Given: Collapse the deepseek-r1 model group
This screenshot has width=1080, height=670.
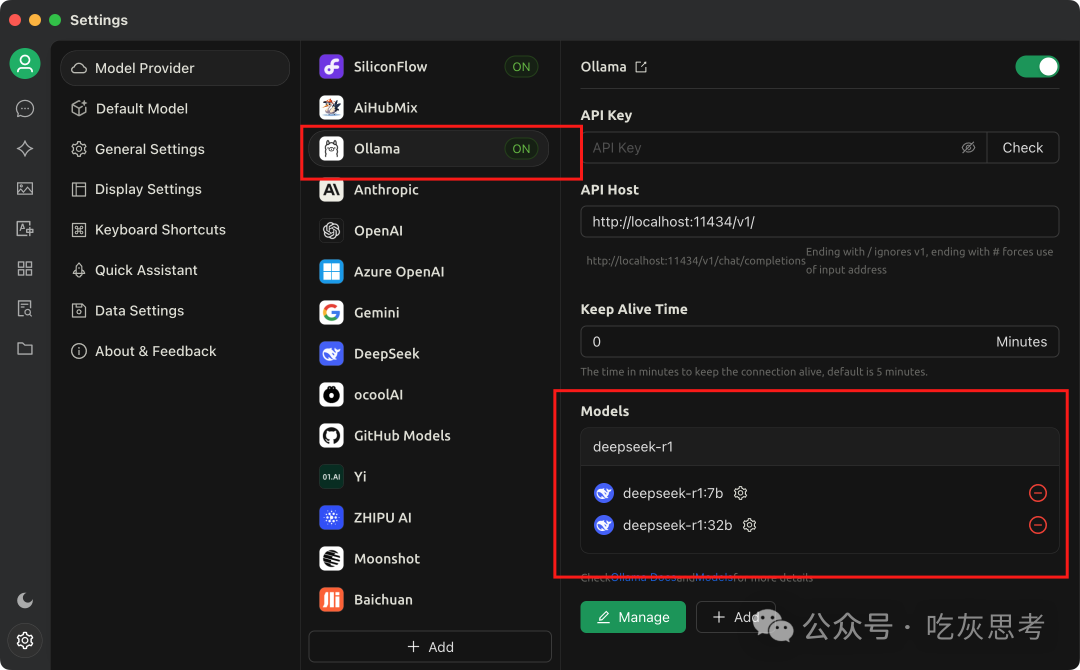Looking at the screenshot, I should coord(820,447).
